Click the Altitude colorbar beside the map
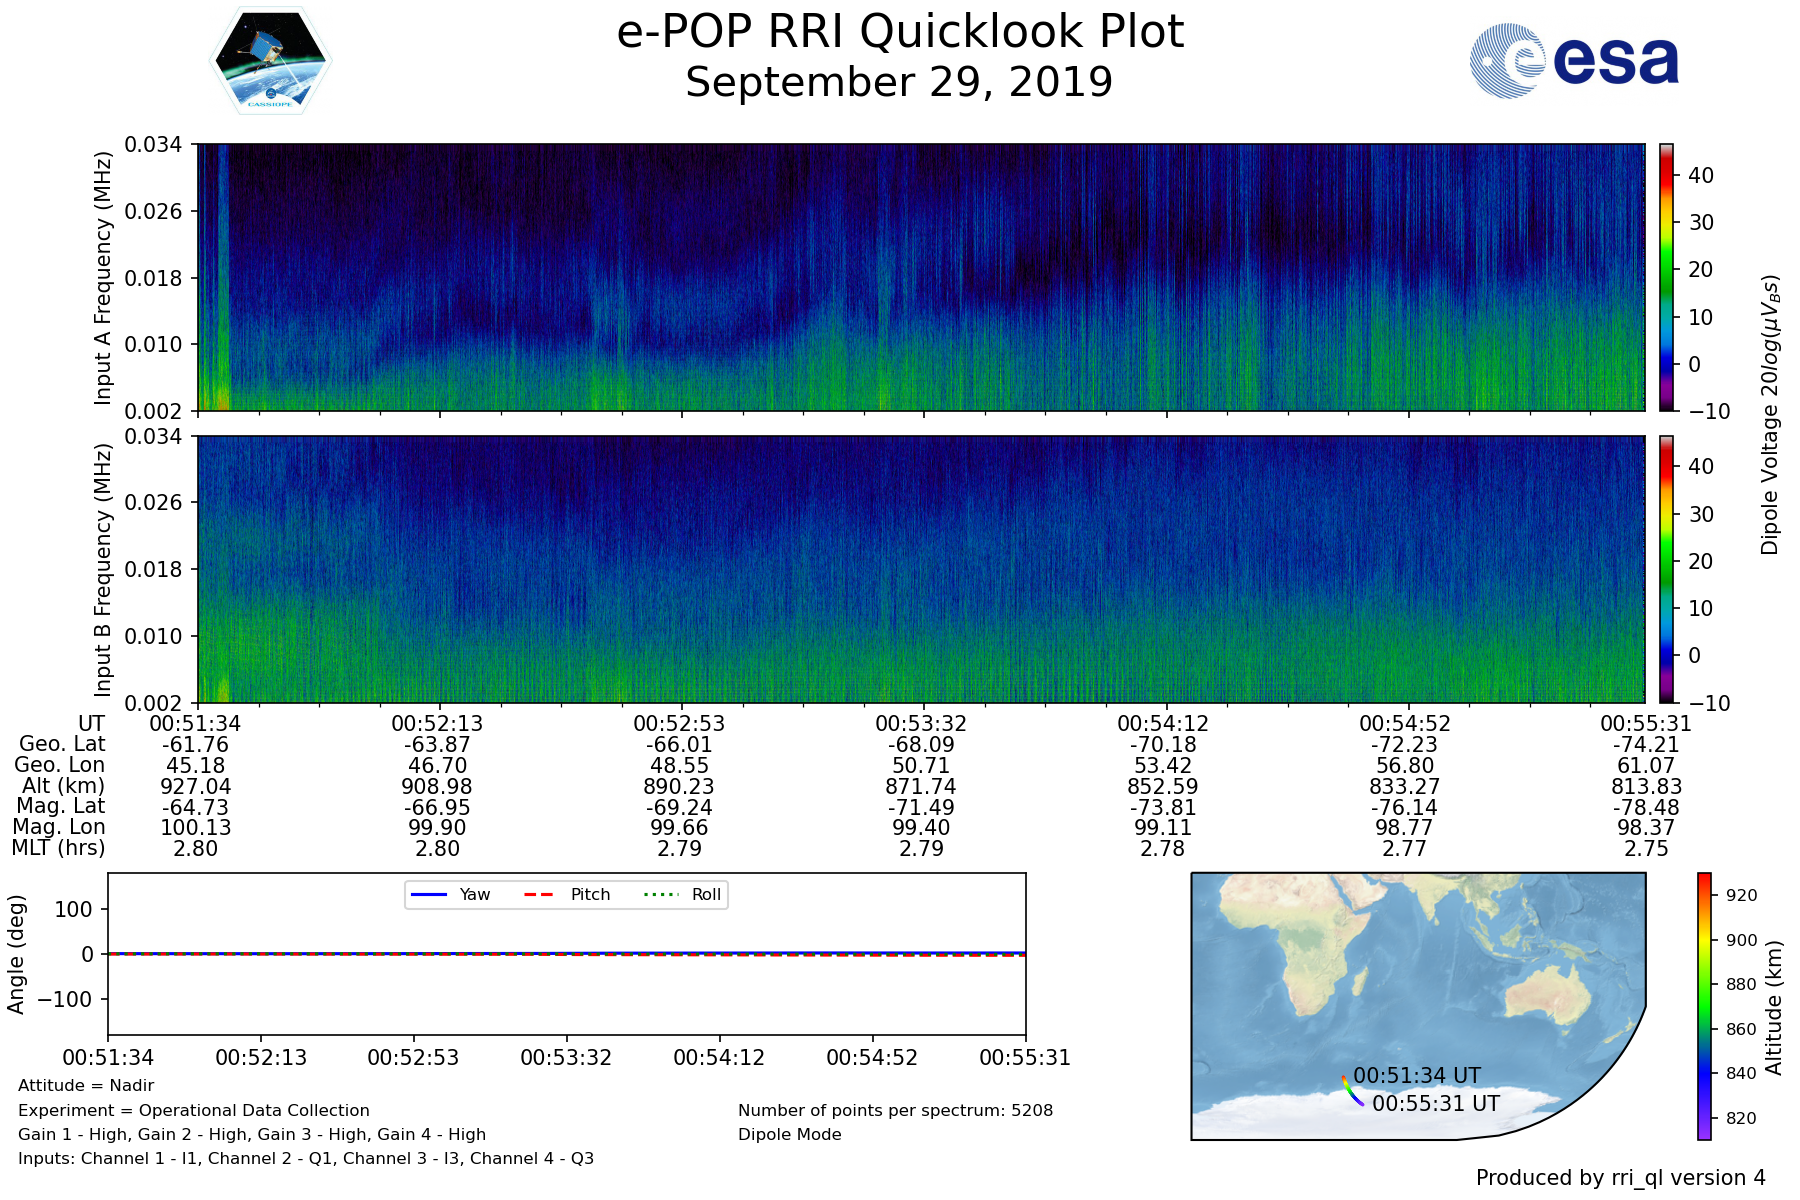1800x1200 pixels. [1704, 1006]
